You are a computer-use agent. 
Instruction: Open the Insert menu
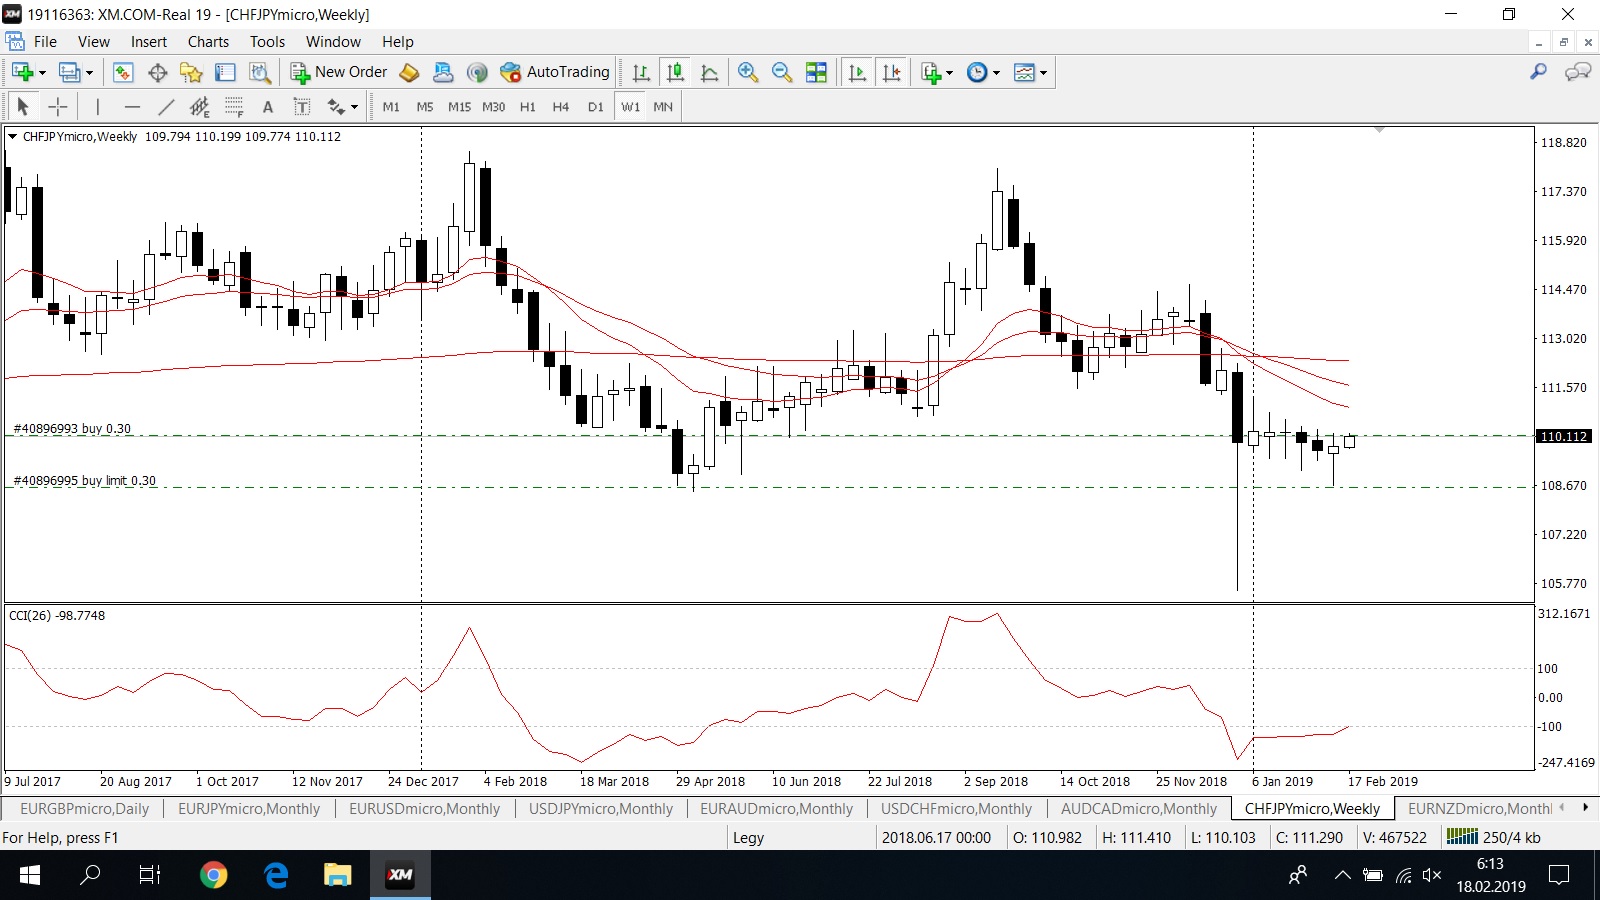149,42
